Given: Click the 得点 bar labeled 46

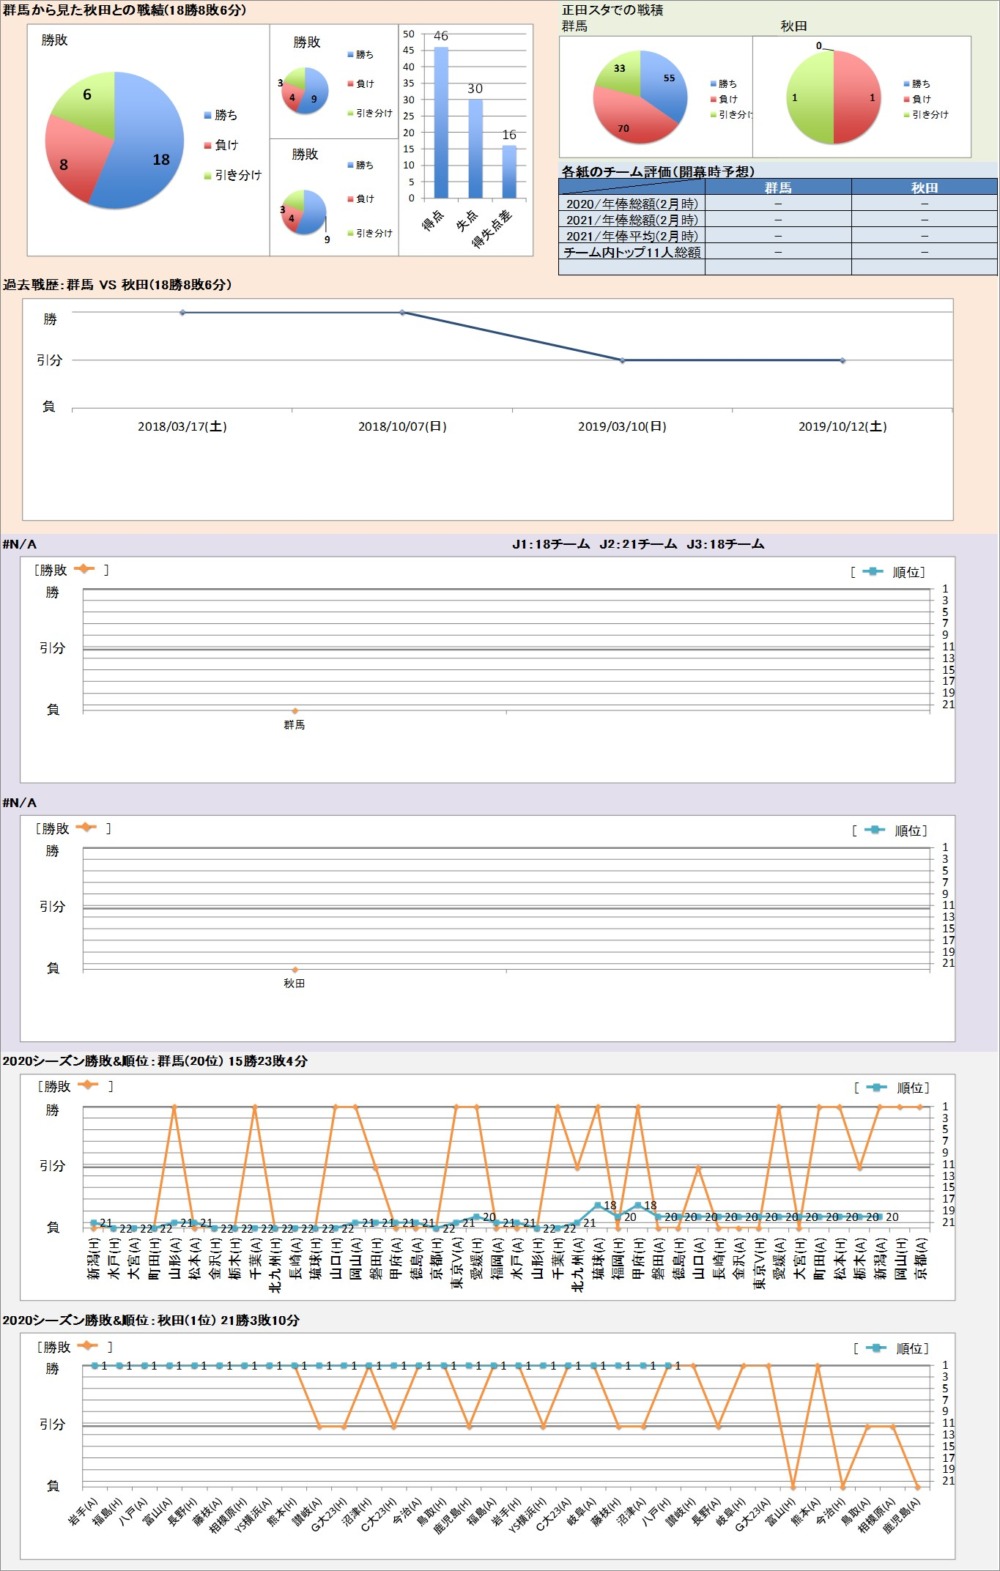Looking at the screenshot, I should point(441,122).
